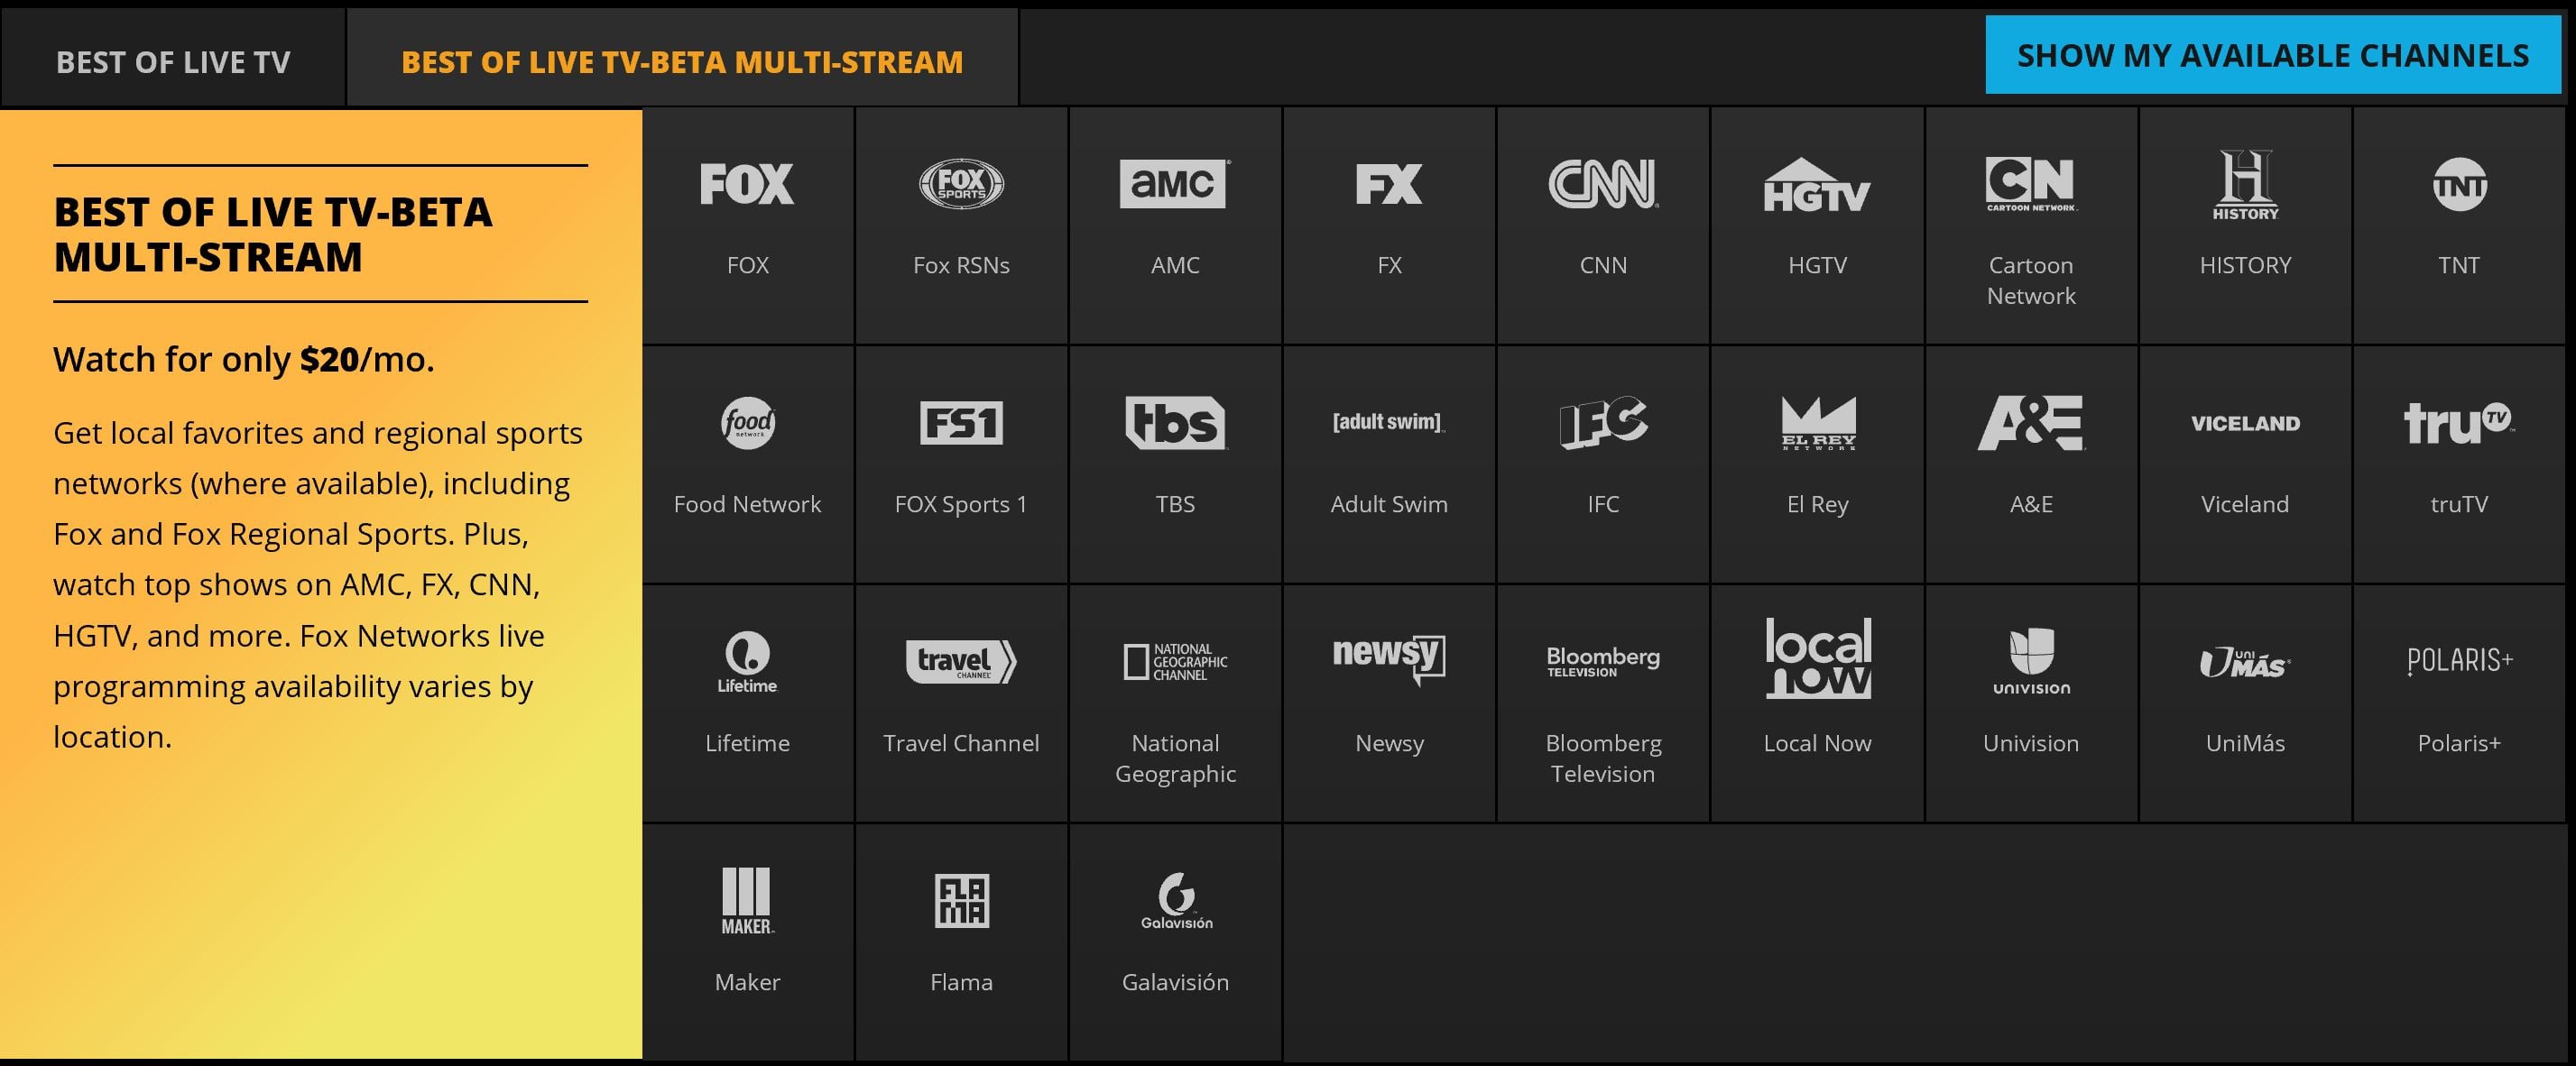Select the Travel Channel logo
The height and width of the screenshot is (1066, 2576).
click(x=960, y=662)
